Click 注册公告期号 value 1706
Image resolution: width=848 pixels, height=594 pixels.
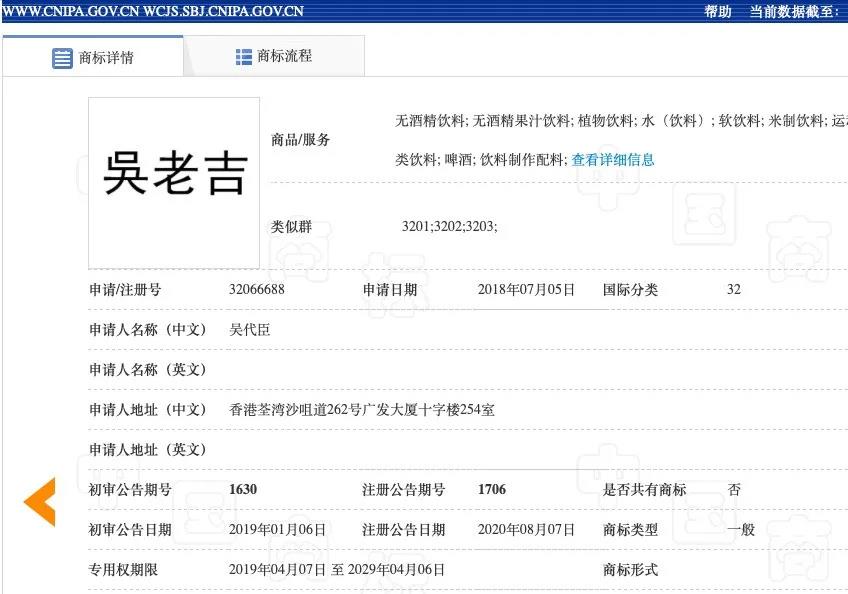click(492, 489)
